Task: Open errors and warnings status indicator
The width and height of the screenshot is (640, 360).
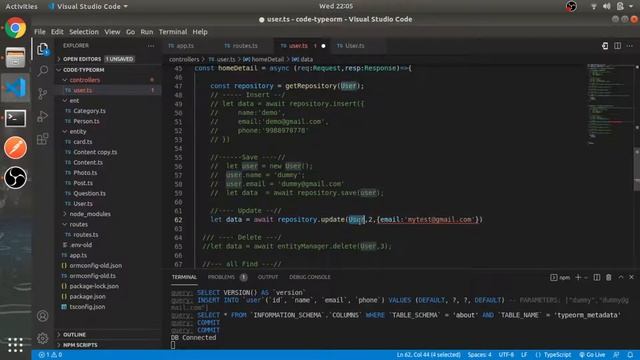Action: 50,355
